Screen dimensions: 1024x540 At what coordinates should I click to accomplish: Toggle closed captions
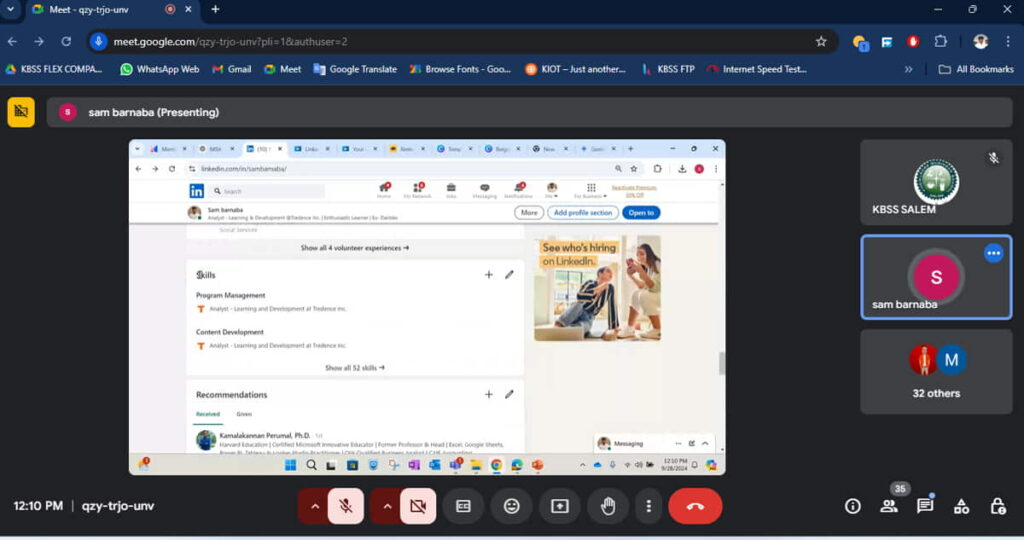click(x=463, y=506)
